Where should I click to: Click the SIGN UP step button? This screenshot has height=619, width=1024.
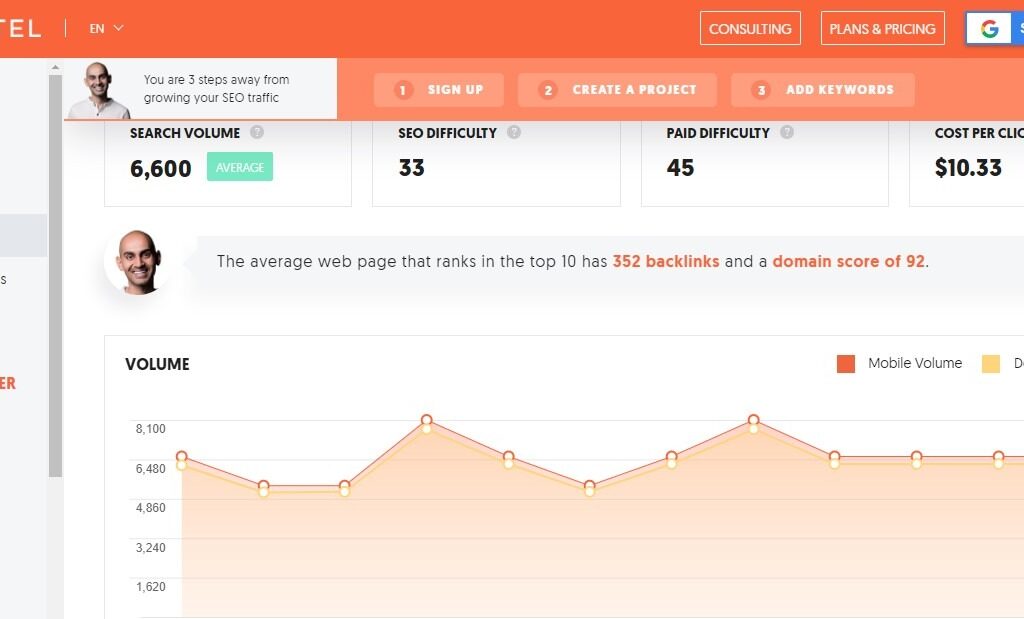point(438,89)
